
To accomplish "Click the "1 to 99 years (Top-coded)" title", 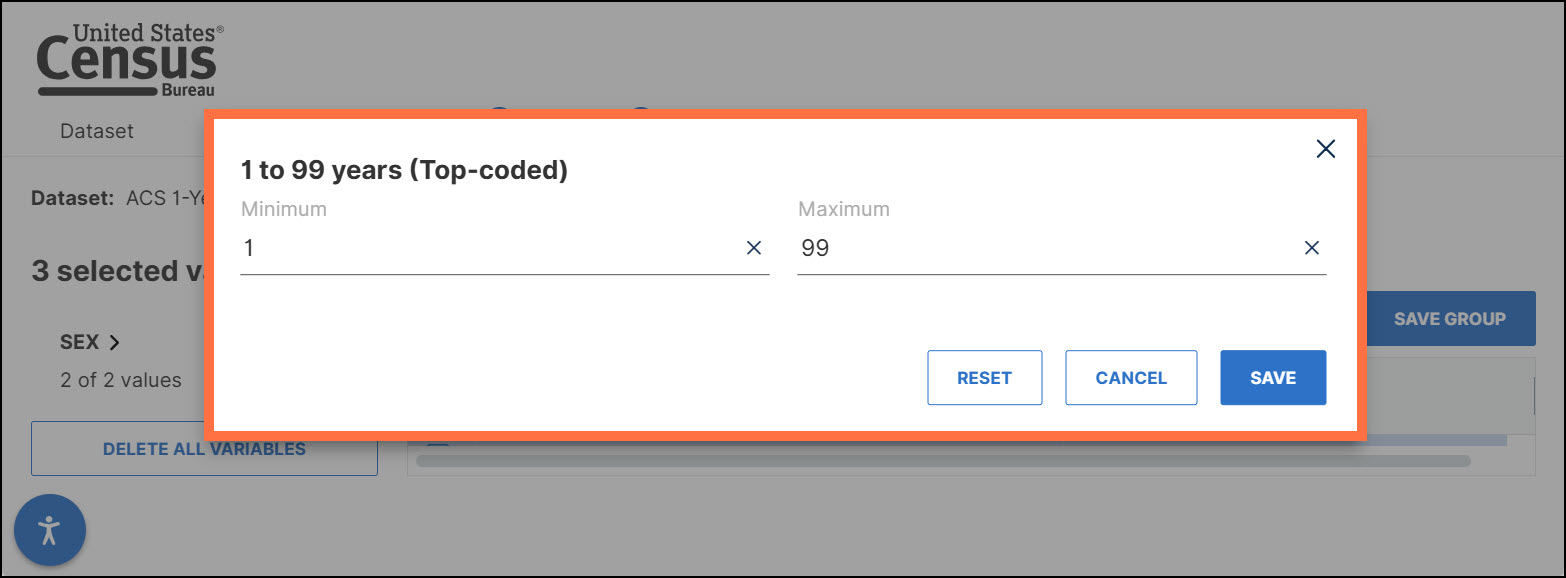I will (404, 170).
